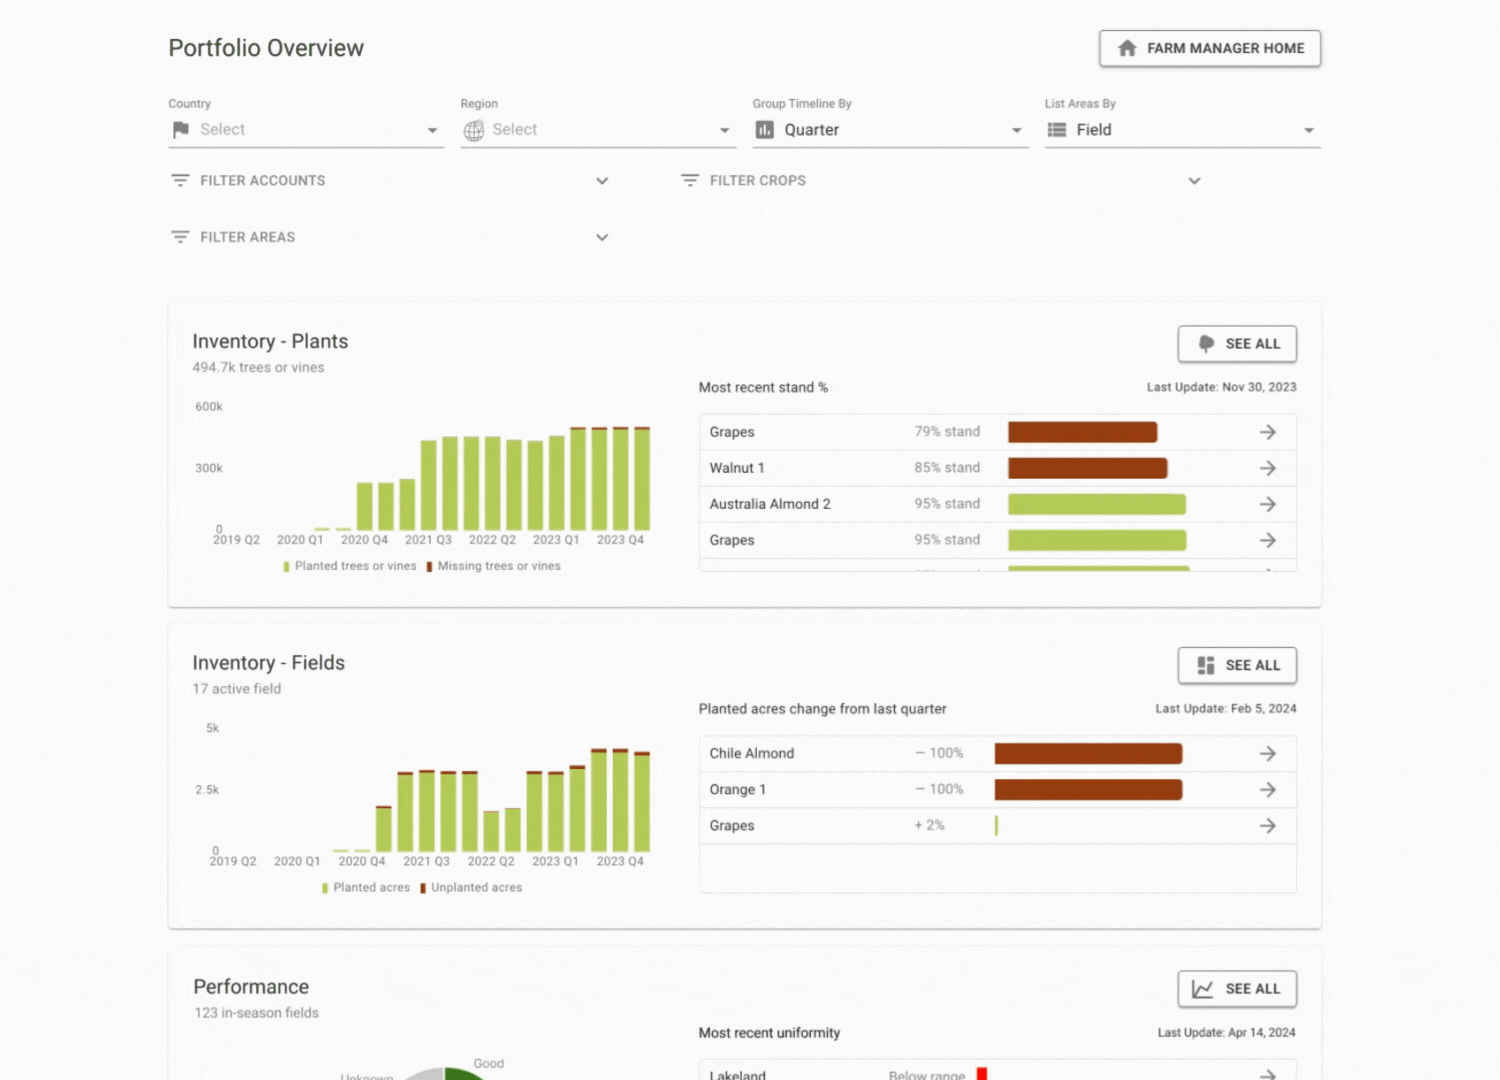Click arrow icon for Orange 1 row
The width and height of the screenshot is (1500, 1080).
click(x=1267, y=790)
